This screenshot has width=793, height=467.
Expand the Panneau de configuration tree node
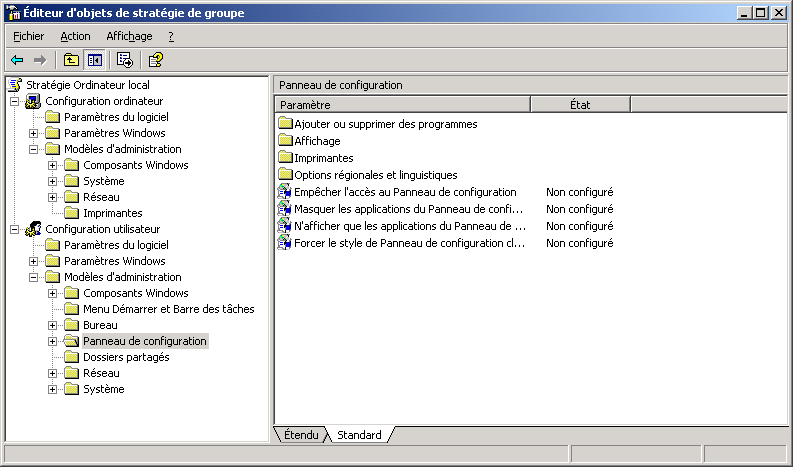(x=52, y=341)
